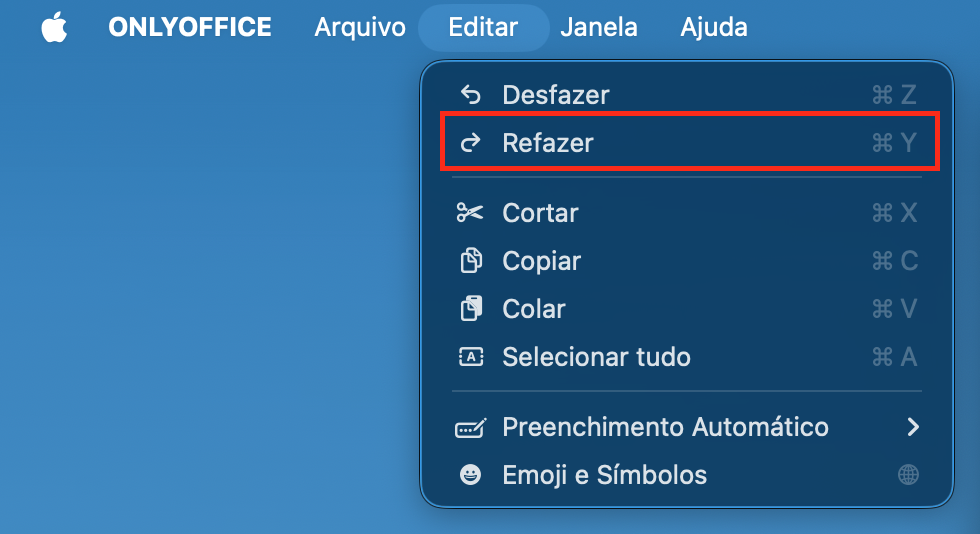Click the undo arrow icon beside Desfazer
This screenshot has height=534, width=980.
tap(471, 95)
